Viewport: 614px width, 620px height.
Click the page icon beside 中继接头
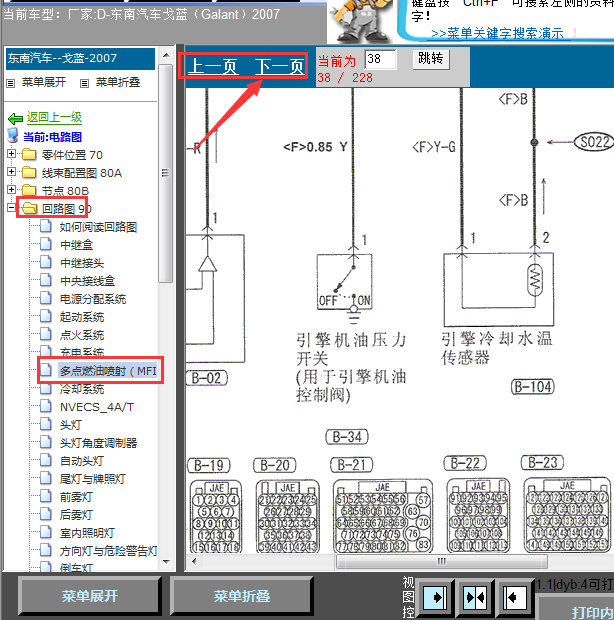[46, 262]
